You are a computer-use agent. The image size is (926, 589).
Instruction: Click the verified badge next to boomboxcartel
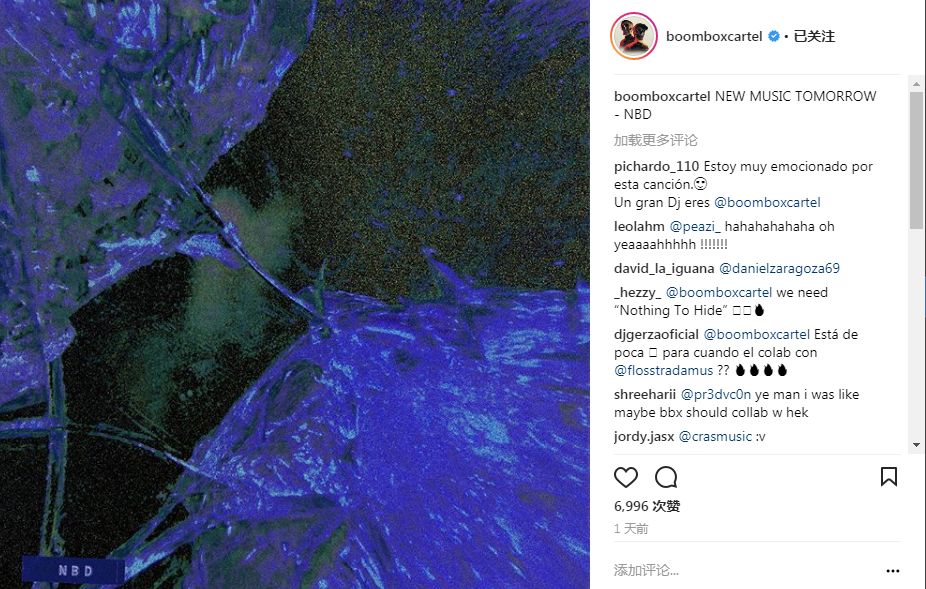tap(773, 36)
